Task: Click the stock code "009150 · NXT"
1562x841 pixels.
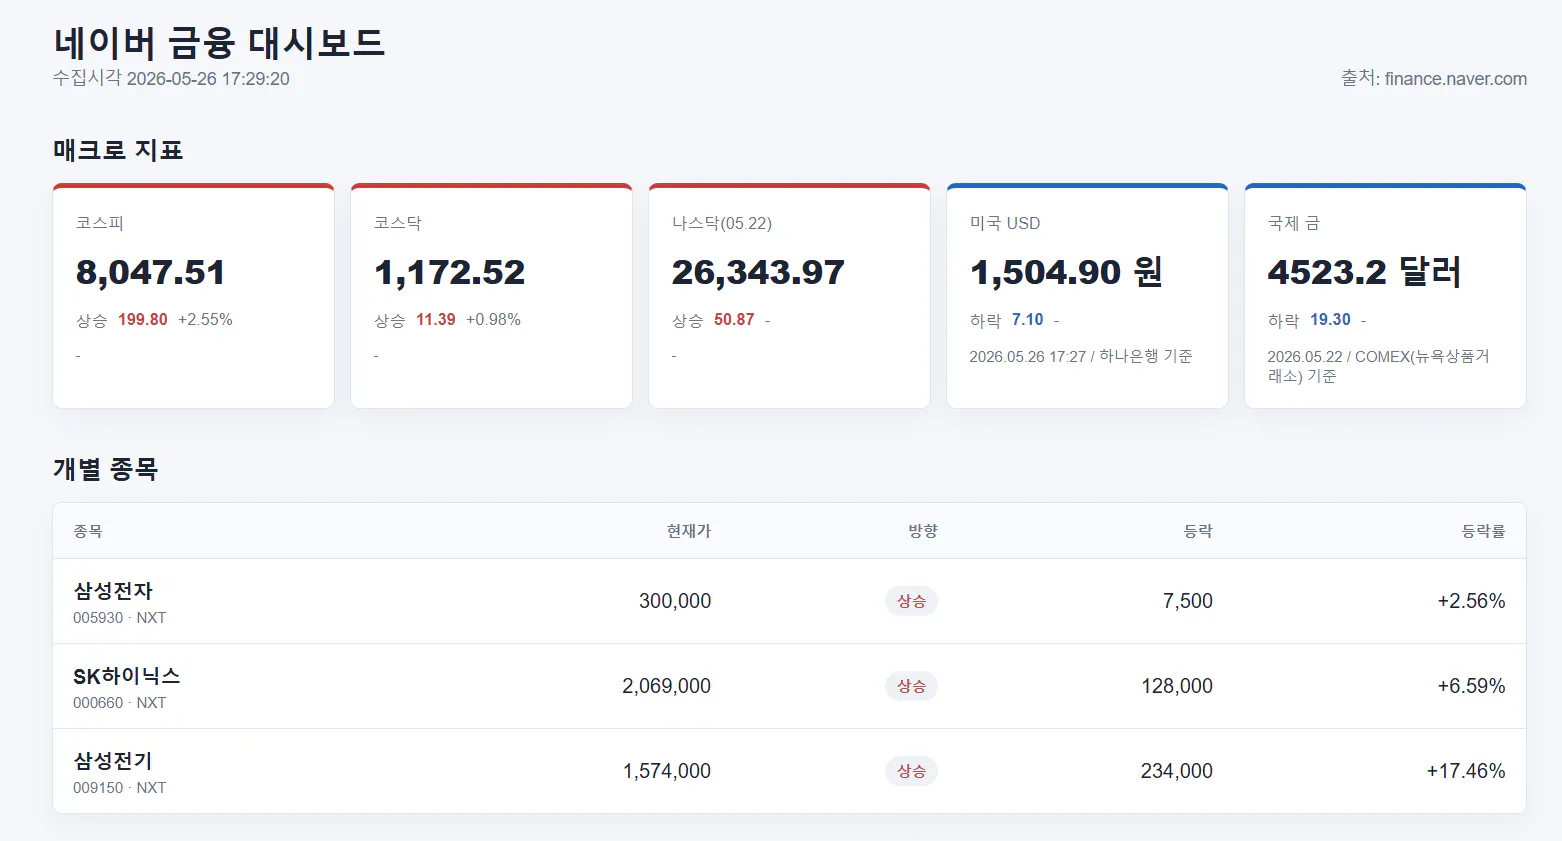Action: tap(120, 788)
